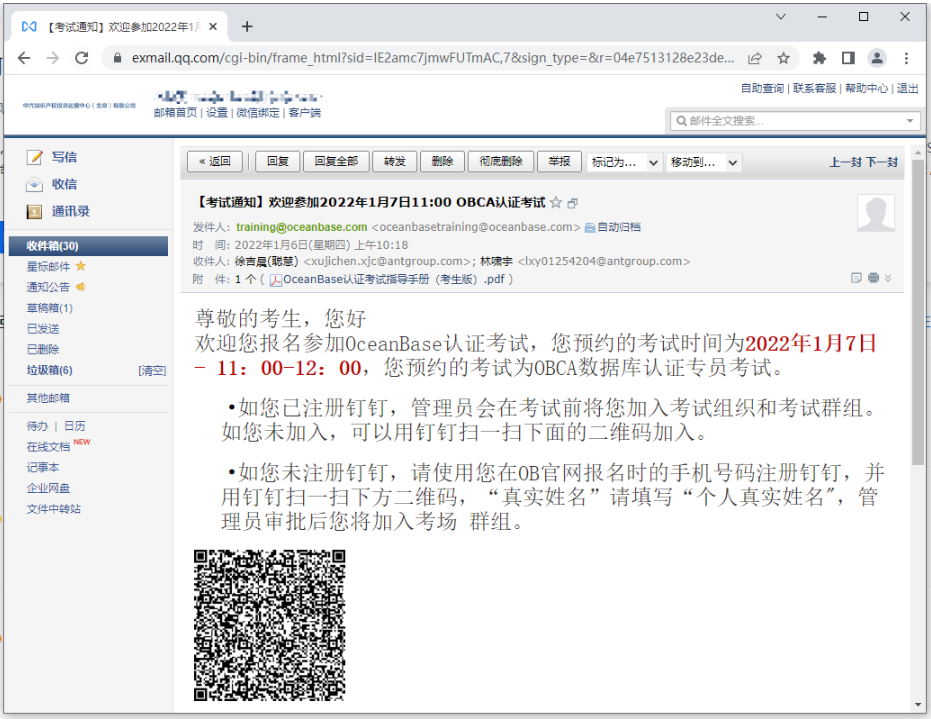The width and height of the screenshot is (931, 719).
Task: Click the 删除 delete button
Action: coord(442,161)
